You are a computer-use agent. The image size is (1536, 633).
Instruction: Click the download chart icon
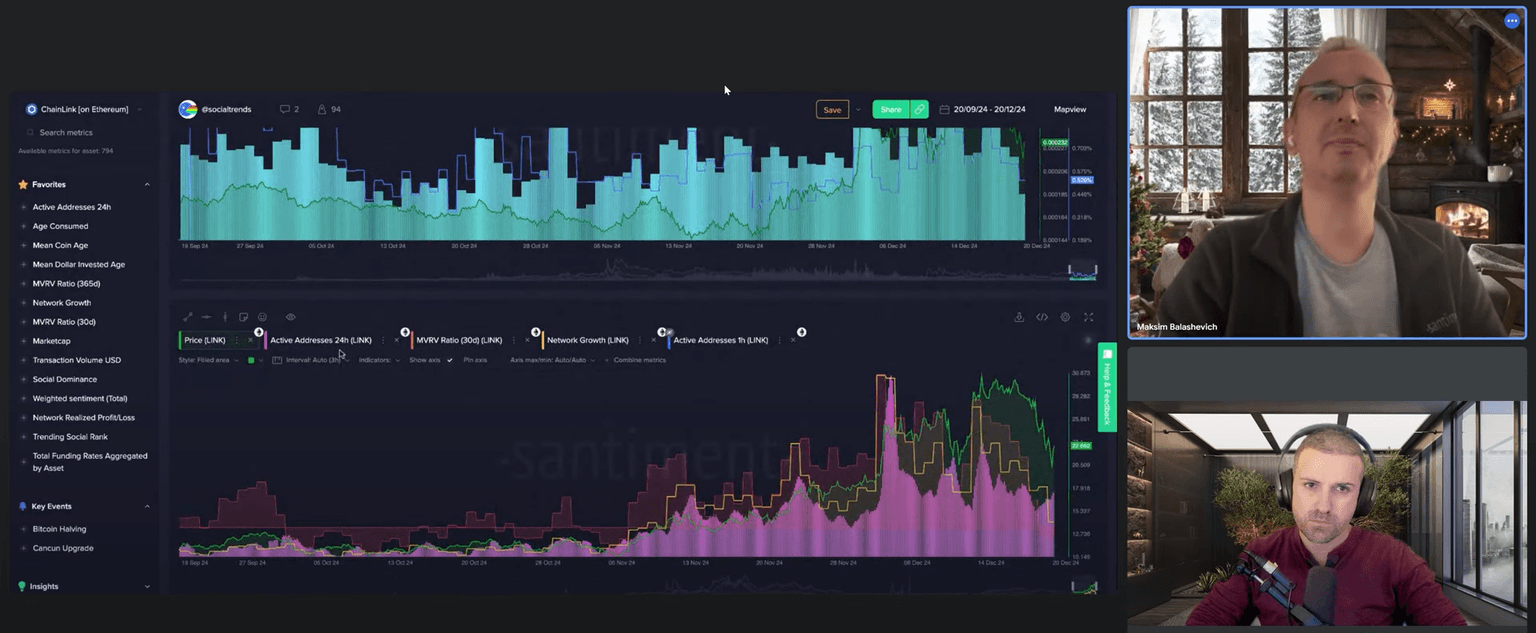pyautogui.click(x=1019, y=317)
